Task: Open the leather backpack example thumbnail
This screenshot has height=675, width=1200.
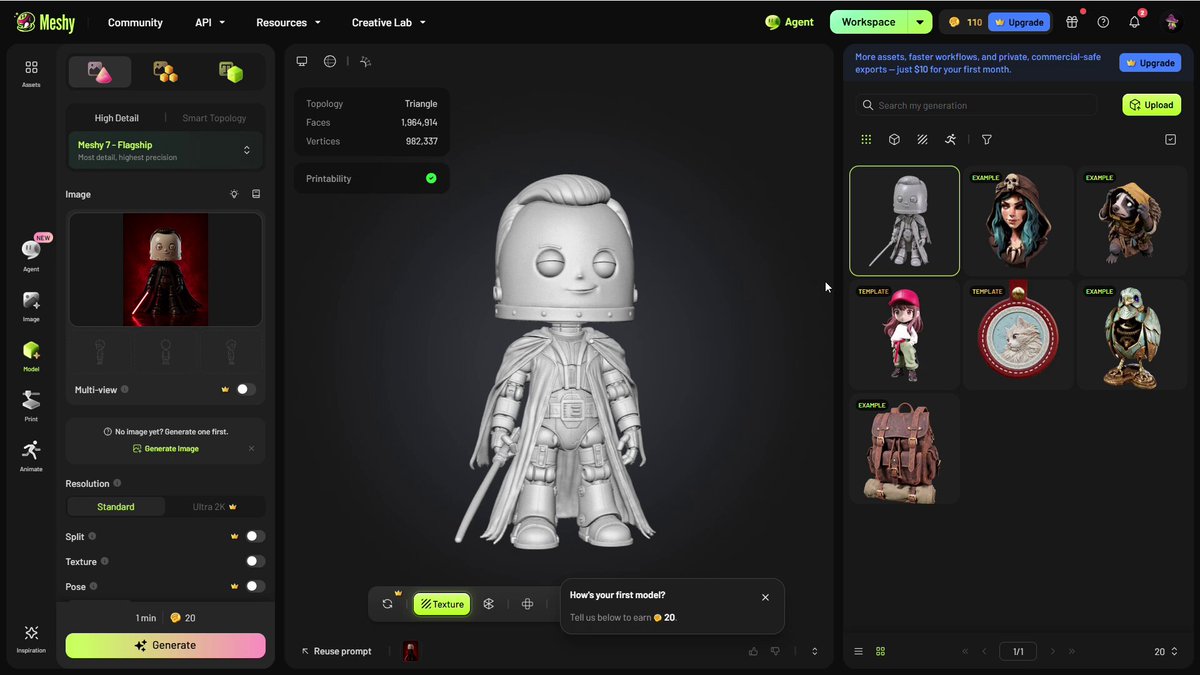Action: click(904, 449)
